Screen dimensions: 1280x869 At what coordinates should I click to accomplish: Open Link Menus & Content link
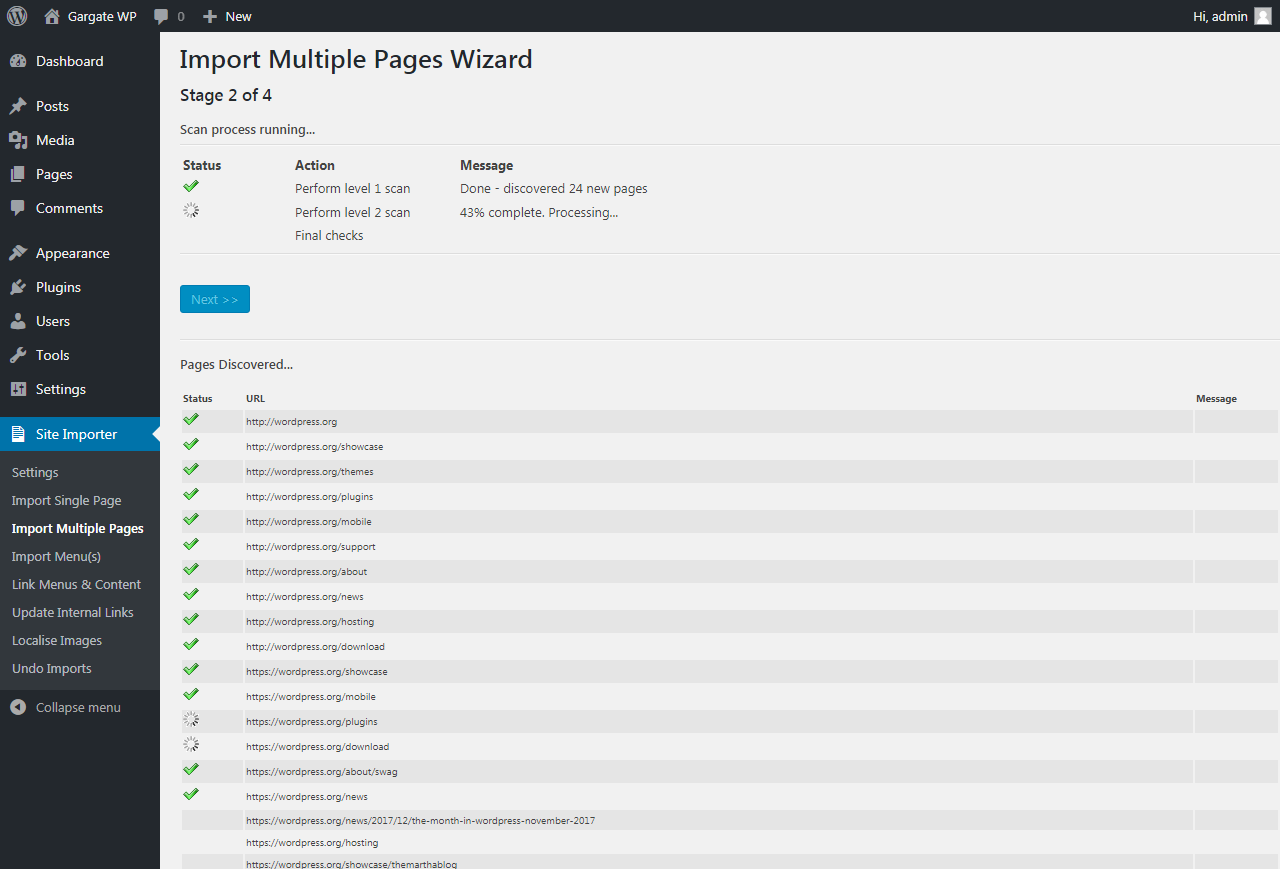click(x=76, y=584)
